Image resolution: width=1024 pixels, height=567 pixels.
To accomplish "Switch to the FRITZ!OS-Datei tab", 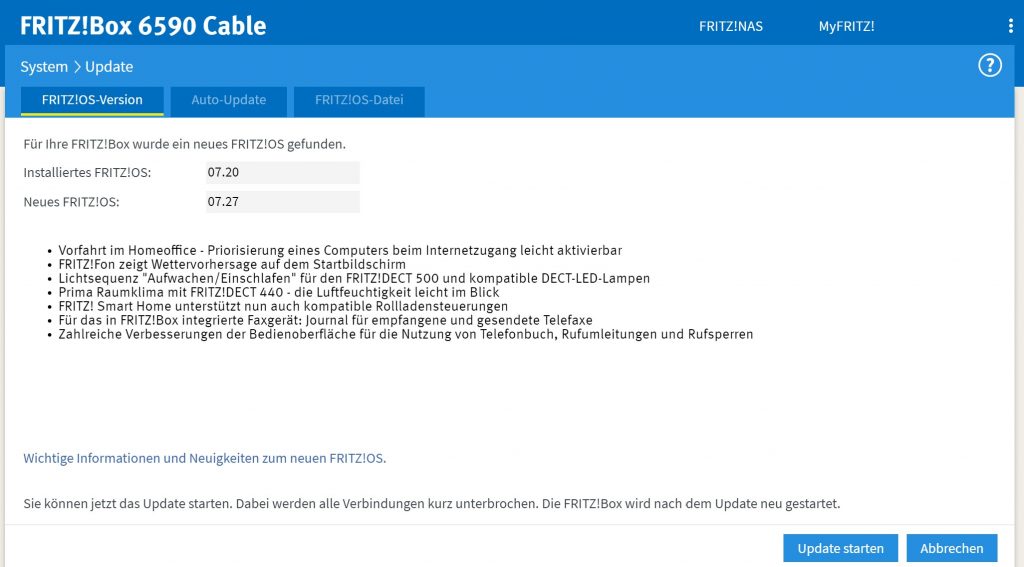I will click(x=359, y=101).
